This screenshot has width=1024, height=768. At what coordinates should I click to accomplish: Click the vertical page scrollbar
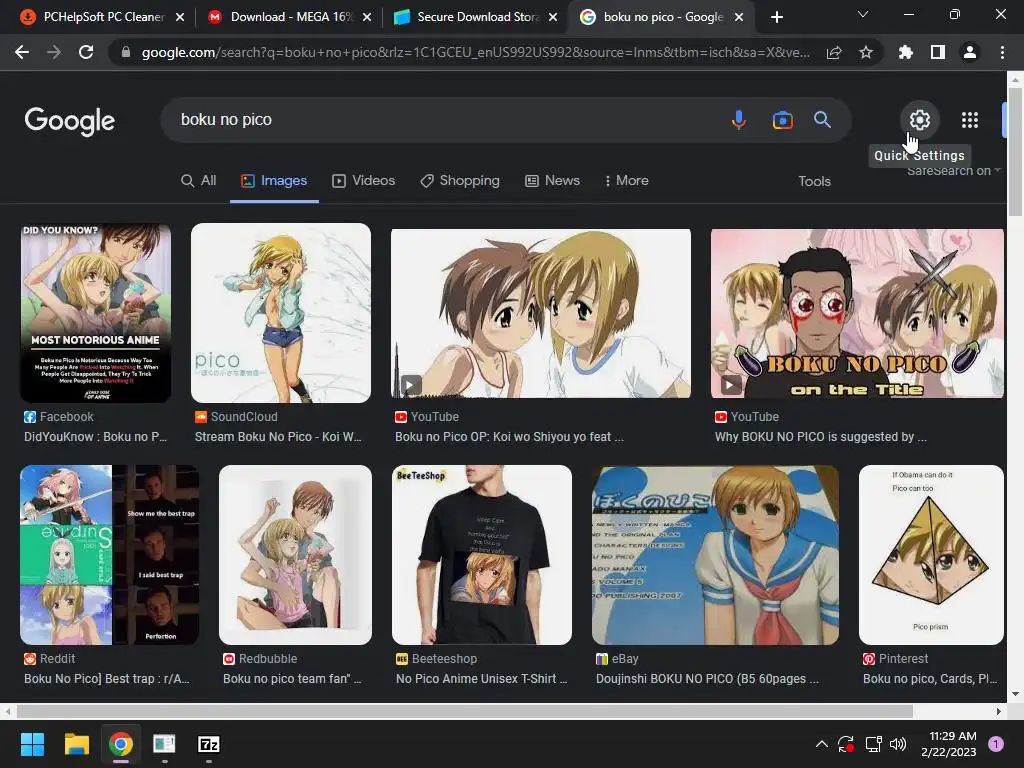[1015, 150]
